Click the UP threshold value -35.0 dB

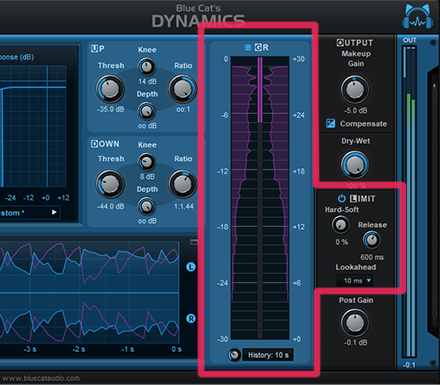click(x=110, y=109)
